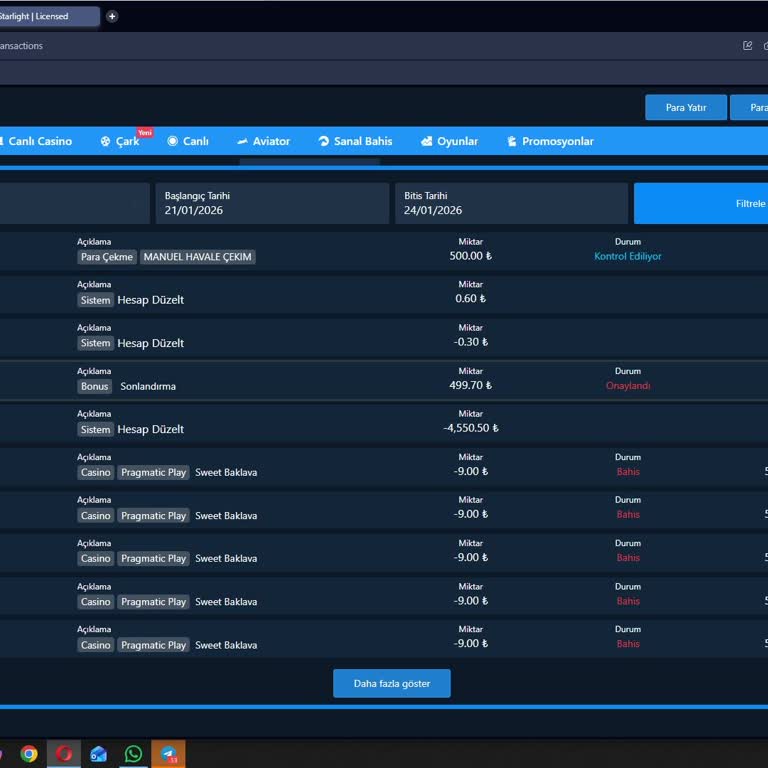Viewport: 768px width, 768px height.
Task: Open Telegram from the taskbar
Action: (168, 754)
